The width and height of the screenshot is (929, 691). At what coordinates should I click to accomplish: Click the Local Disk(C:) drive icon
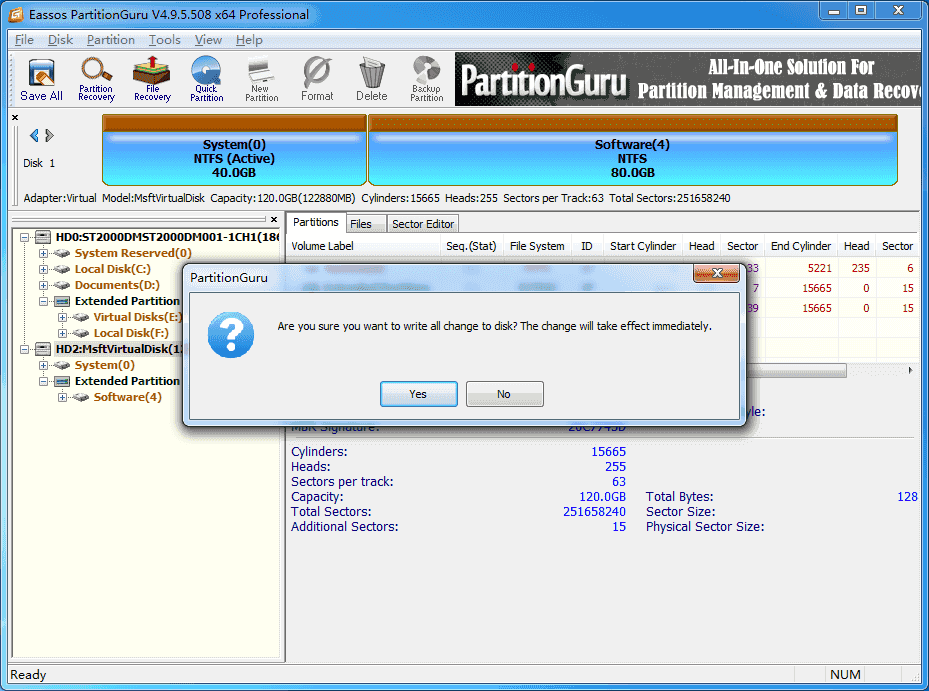(x=62, y=270)
